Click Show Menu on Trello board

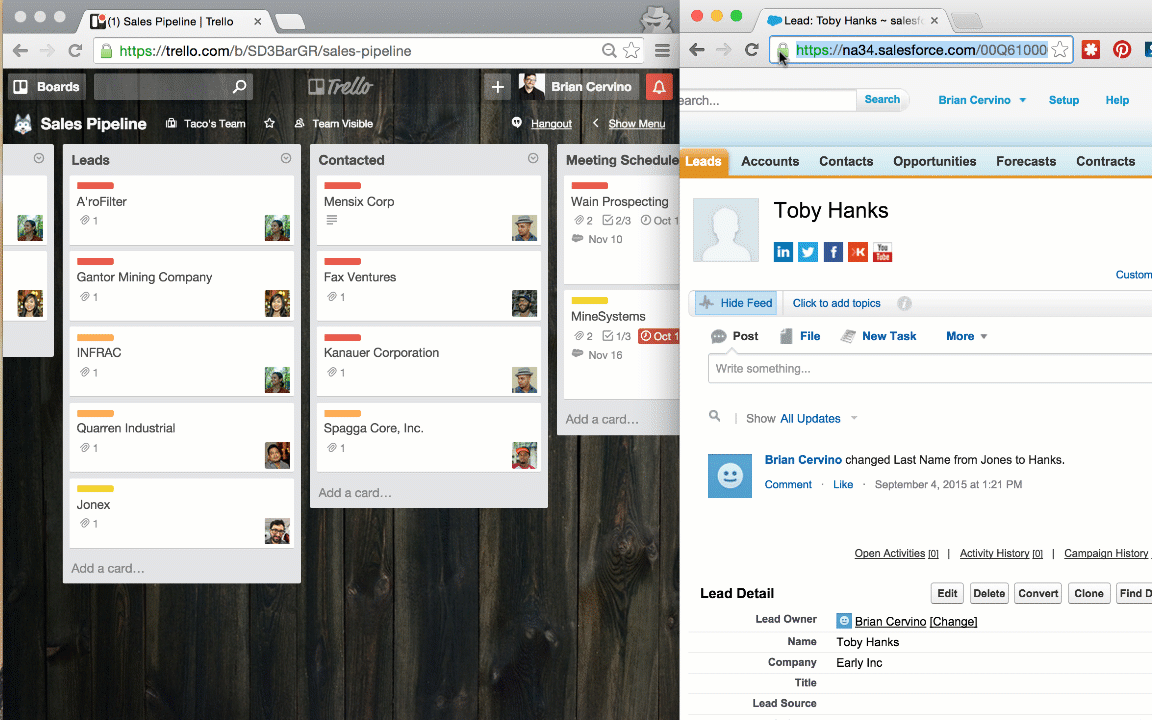click(x=636, y=123)
